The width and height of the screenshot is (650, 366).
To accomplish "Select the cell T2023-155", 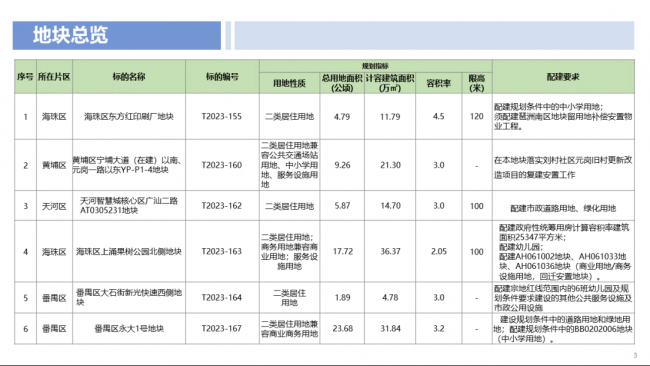I will 222,116.
